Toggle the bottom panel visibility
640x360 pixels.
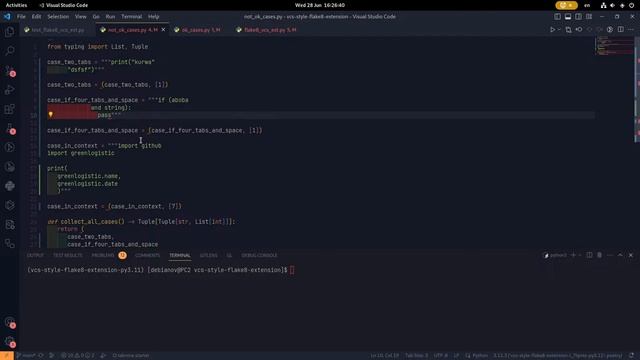(568, 17)
